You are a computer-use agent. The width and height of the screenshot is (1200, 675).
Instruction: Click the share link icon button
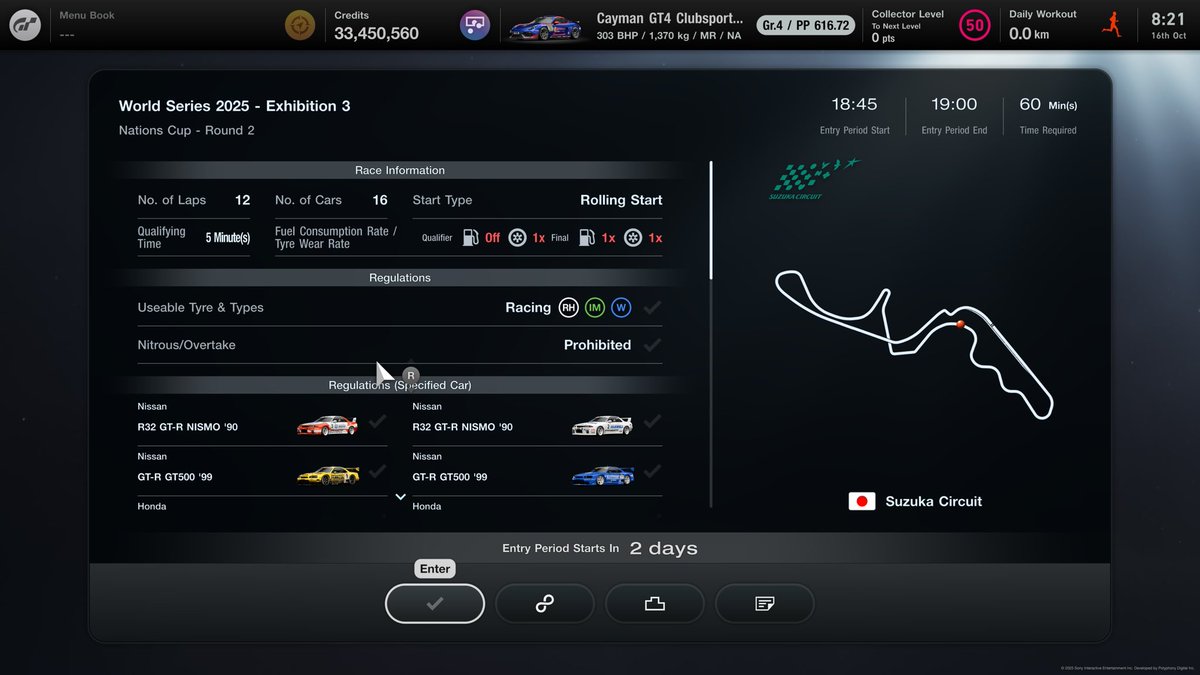pos(545,603)
